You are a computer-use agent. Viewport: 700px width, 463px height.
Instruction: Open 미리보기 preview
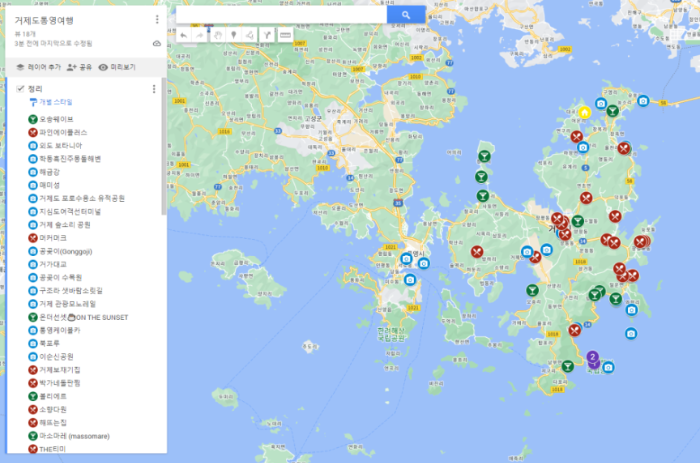[x=117, y=67]
